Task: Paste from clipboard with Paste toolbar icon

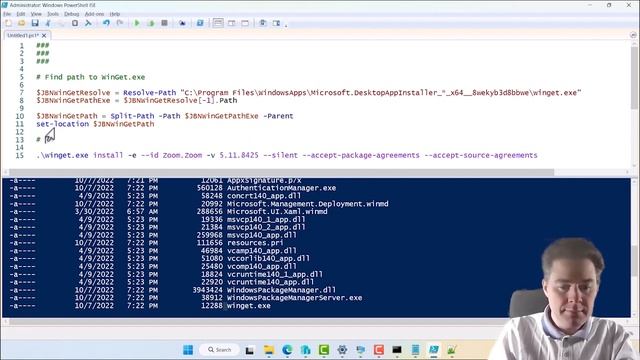Action: pyautogui.click(x=75, y=23)
